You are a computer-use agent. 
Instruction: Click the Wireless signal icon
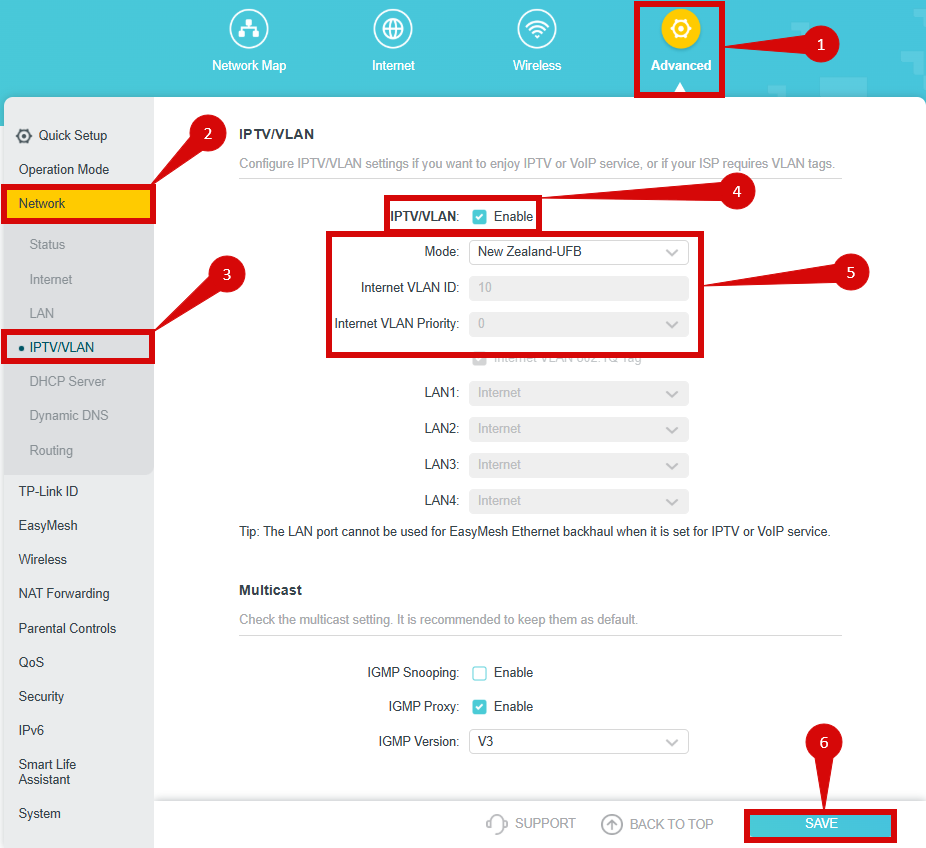click(x=537, y=28)
